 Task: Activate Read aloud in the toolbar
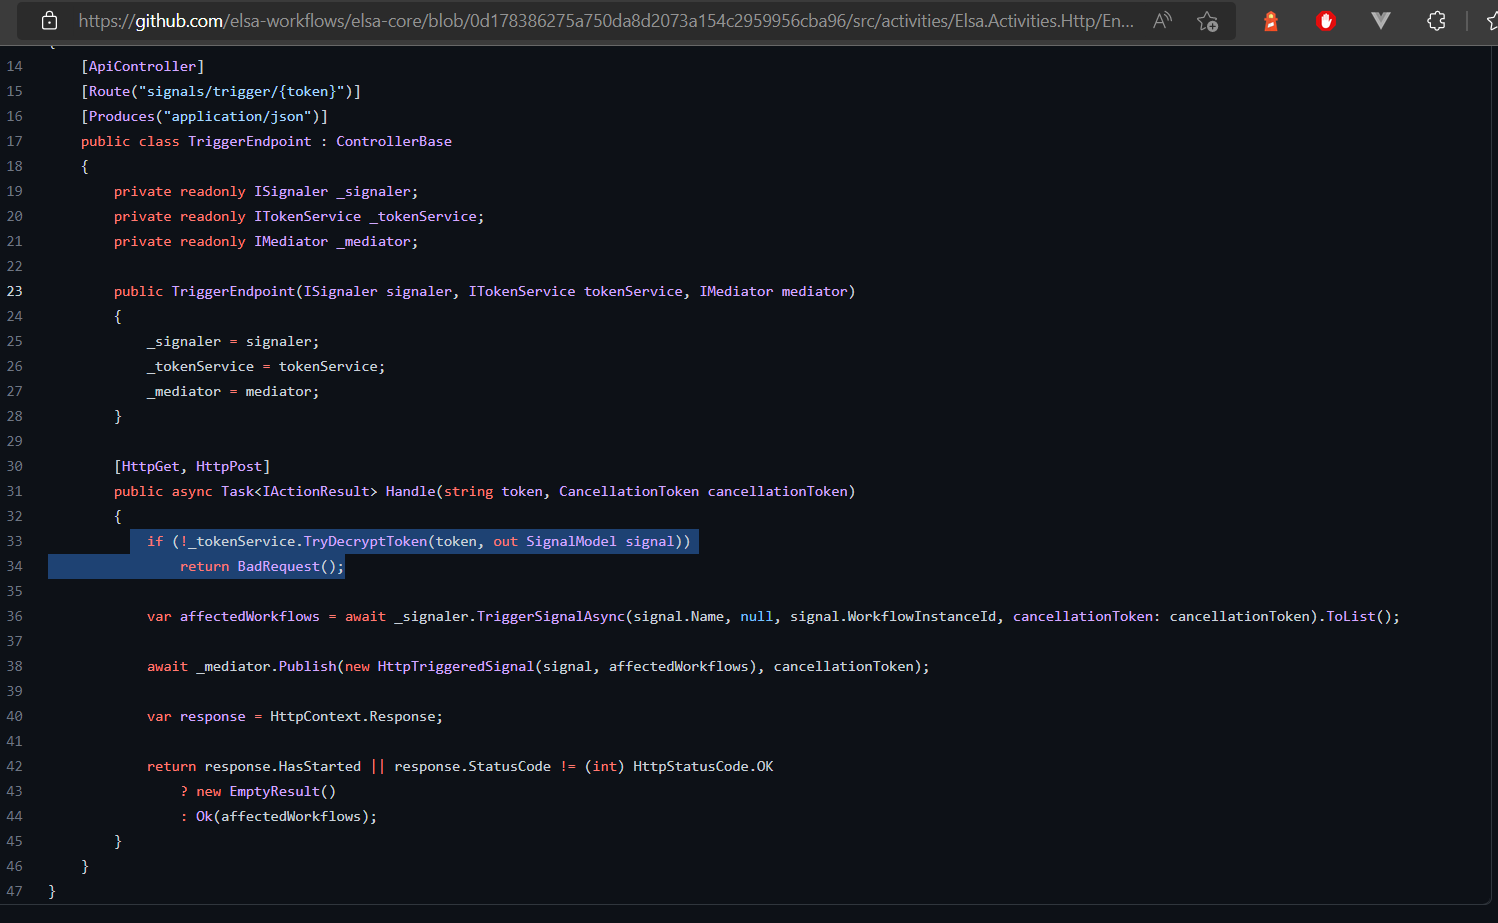point(1162,20)
